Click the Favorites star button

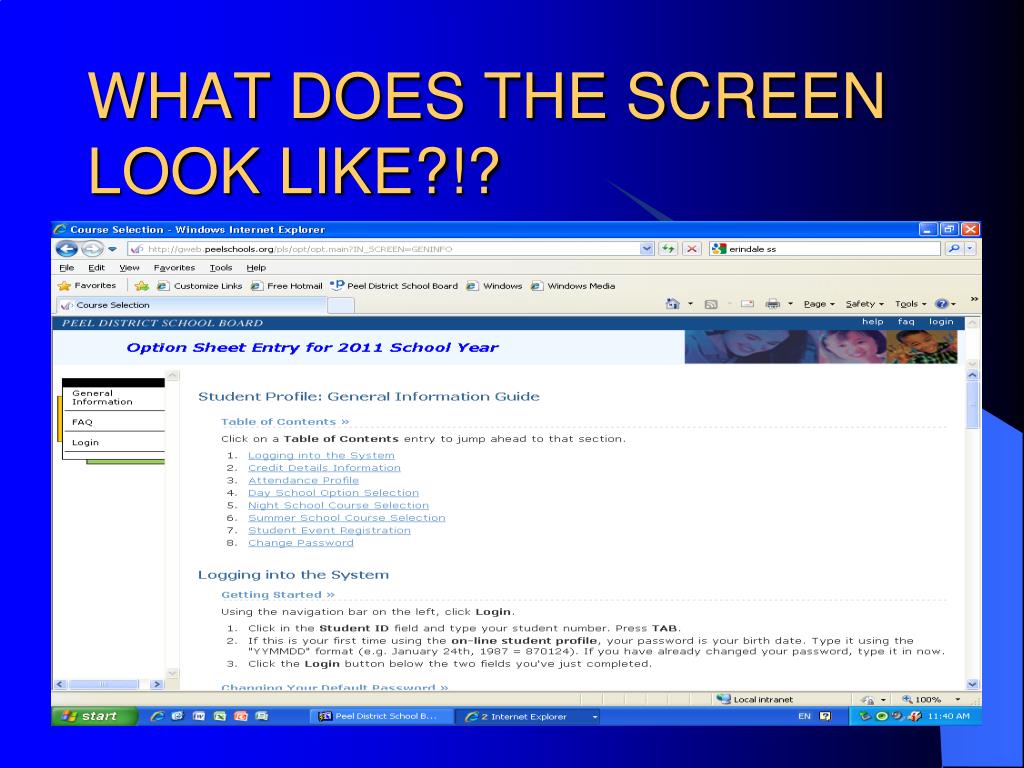87,285
